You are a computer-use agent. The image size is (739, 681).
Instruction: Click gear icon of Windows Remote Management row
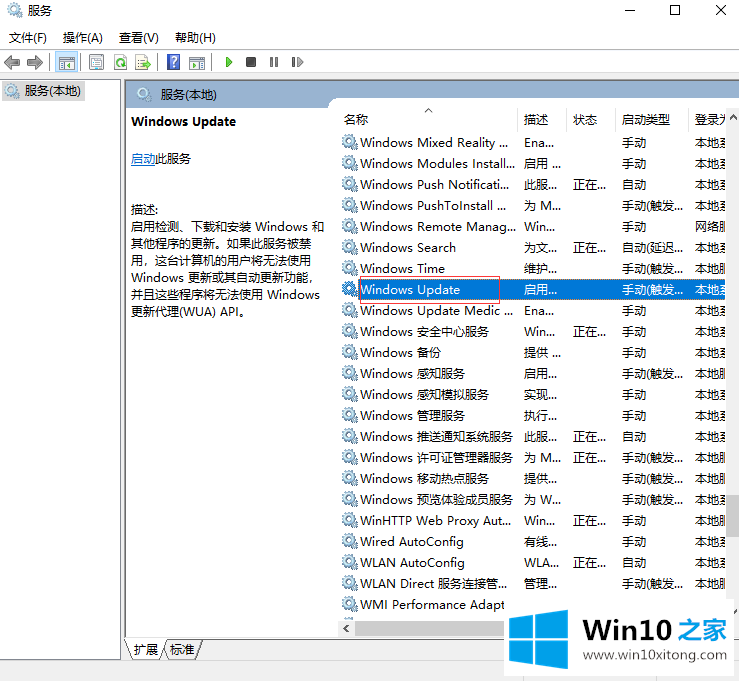tap(349, 226)
